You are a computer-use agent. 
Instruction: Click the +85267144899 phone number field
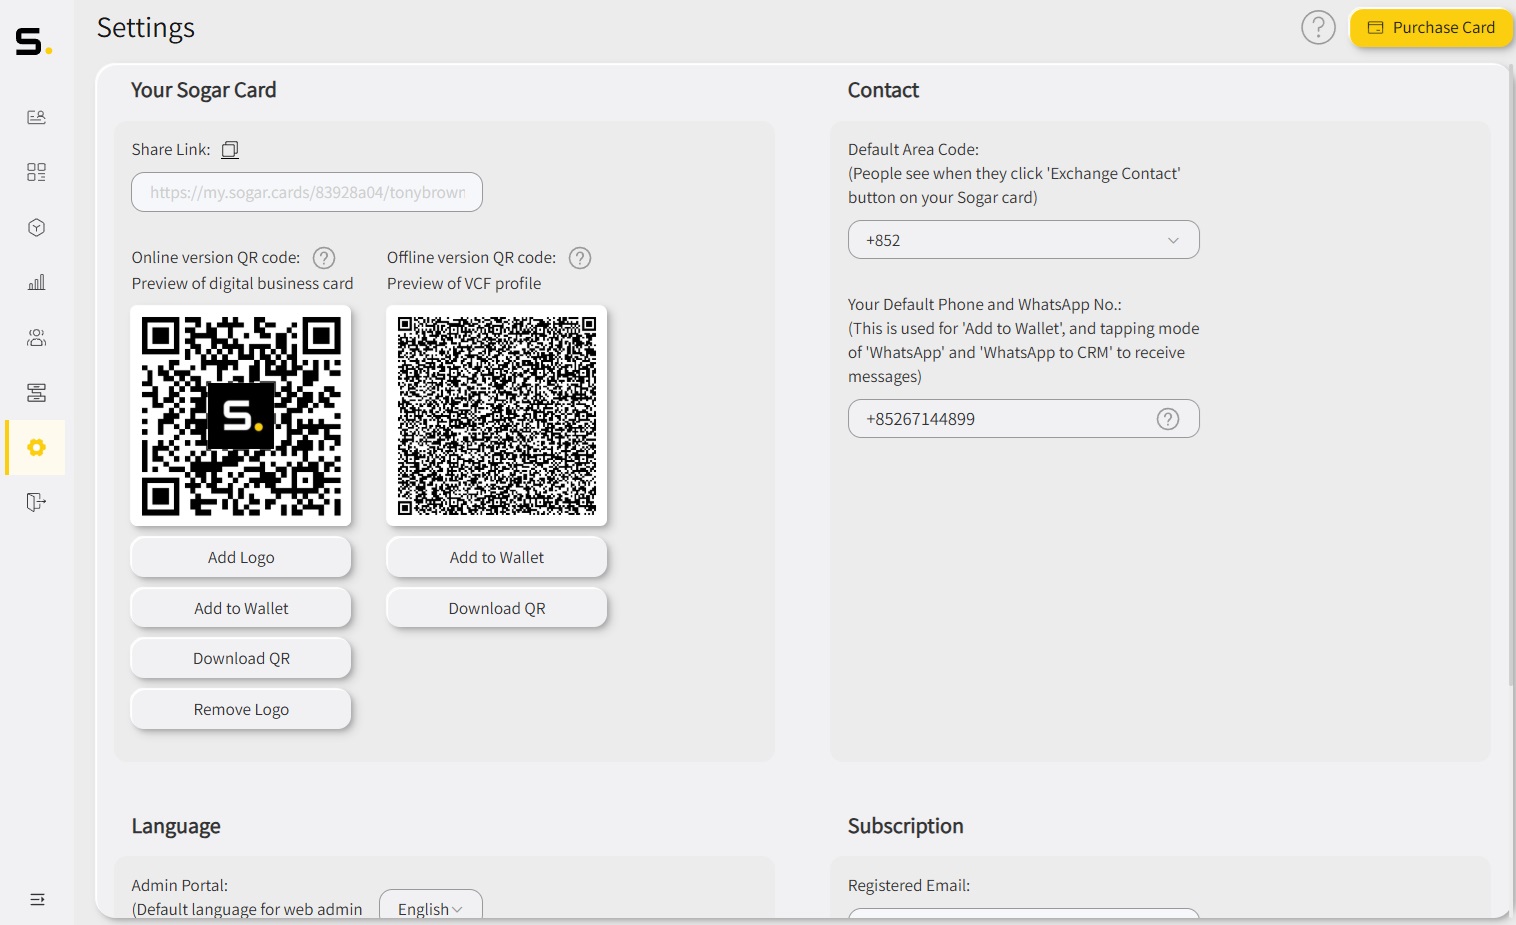(x=1023, y=419)
